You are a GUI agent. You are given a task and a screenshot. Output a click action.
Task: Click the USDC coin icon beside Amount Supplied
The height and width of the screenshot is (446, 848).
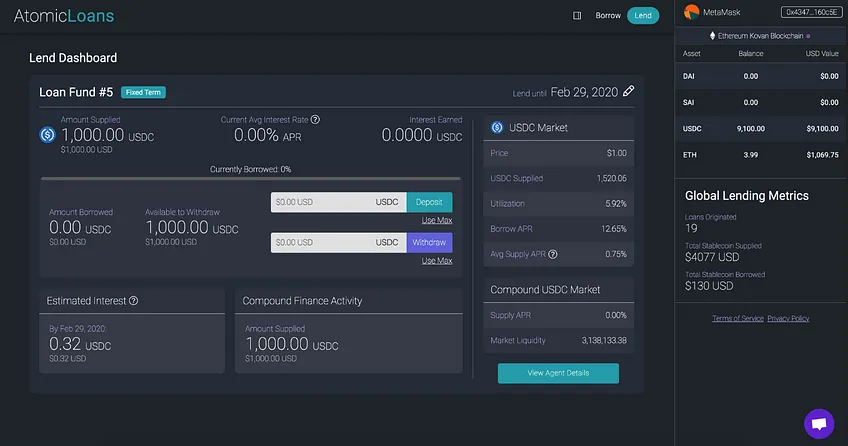point(48,135)
